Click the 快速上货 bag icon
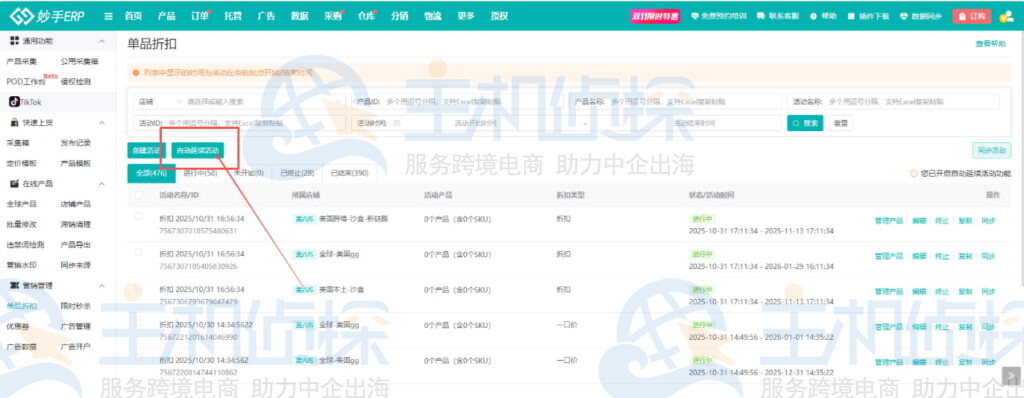The image size is (1024, 398). (x=14, y=122)
